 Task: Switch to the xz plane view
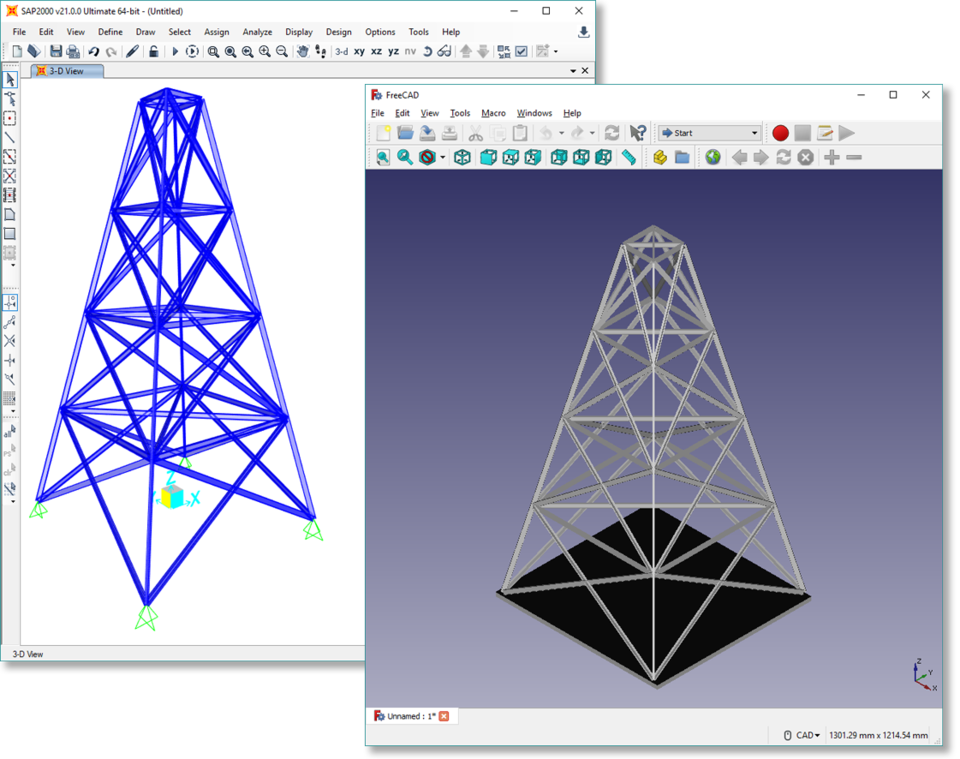click(x=376, y=52)
